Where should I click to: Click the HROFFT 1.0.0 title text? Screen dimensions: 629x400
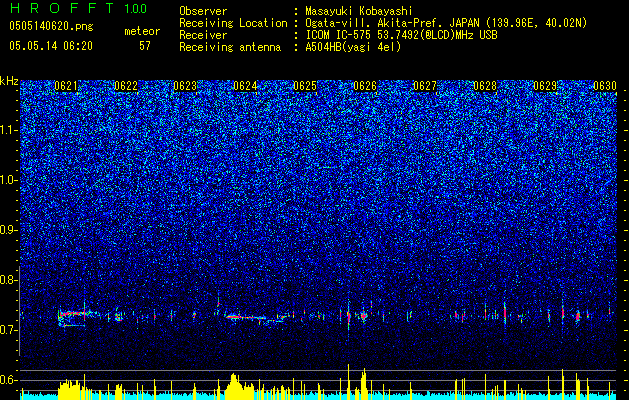pyautogui.click(x=78, y=8)
